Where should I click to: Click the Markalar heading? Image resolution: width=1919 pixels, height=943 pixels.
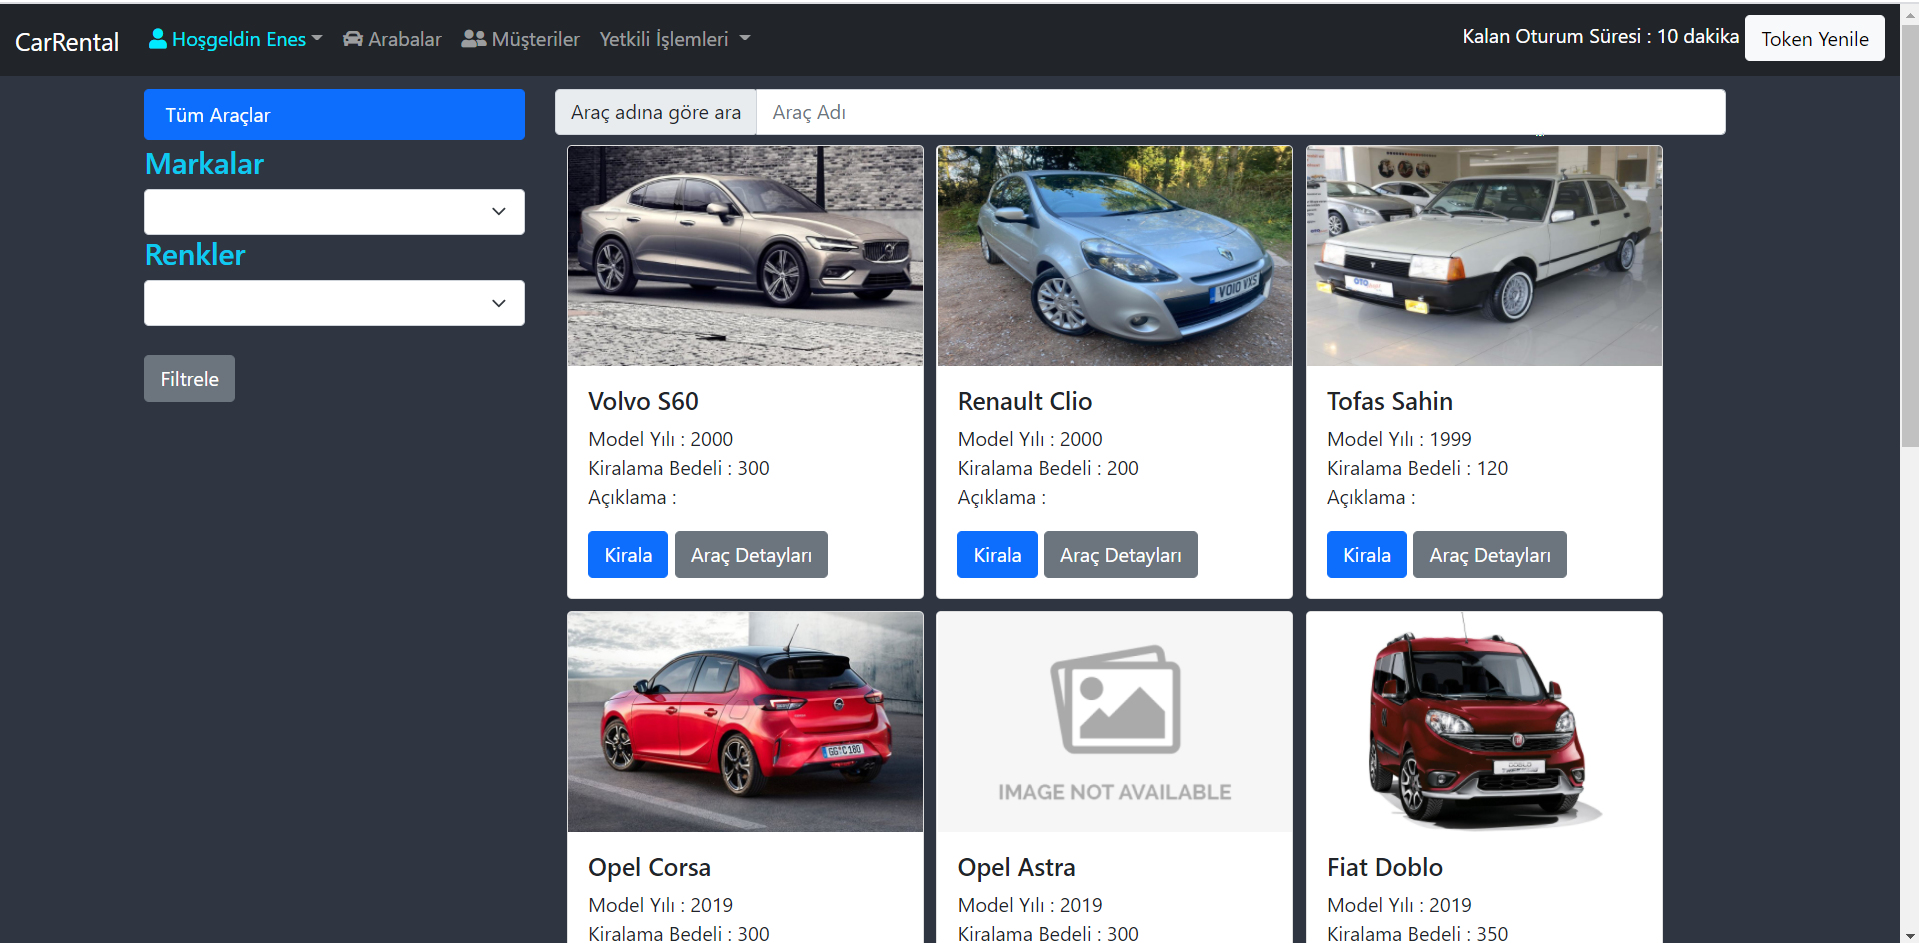tap(204, 164)
